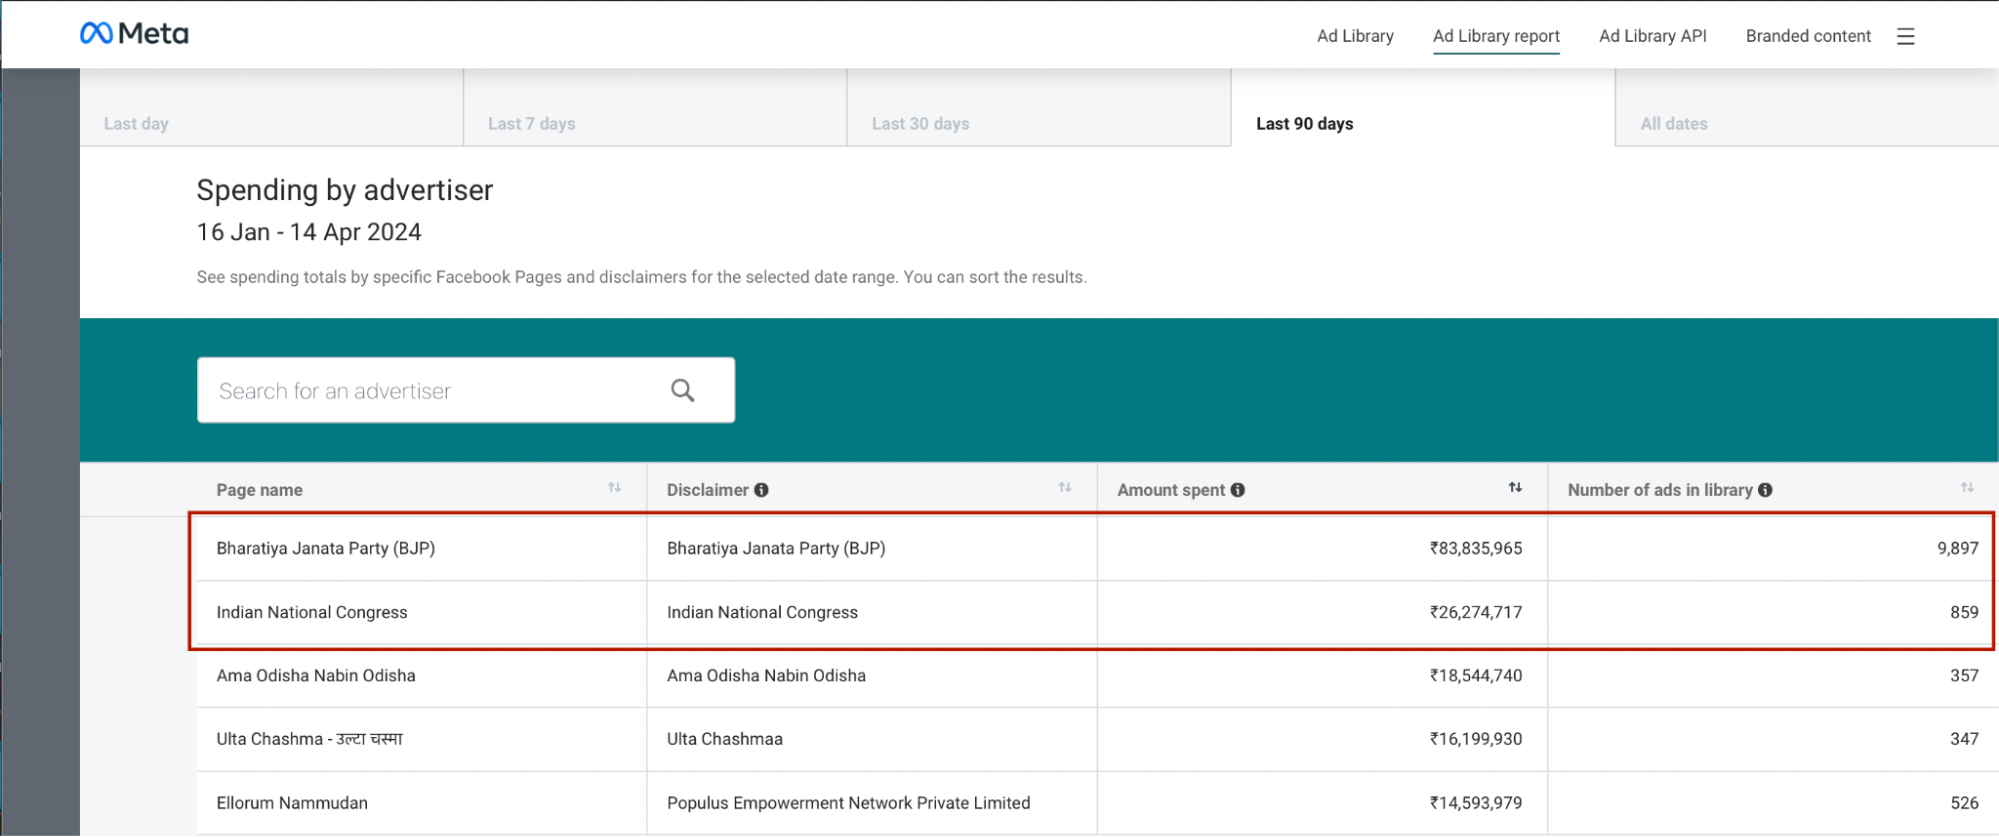Click ads count 9,897
Screen dimensions: 1999x837
point(1958,548)
